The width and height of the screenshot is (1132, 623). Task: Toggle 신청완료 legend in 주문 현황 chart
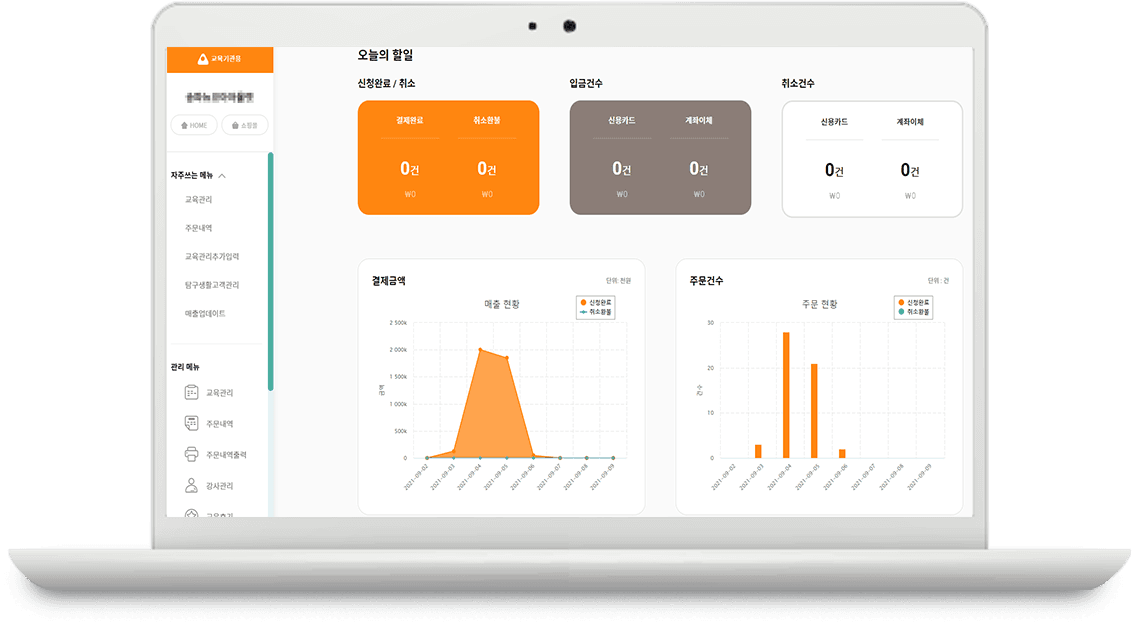click(912, 302)
